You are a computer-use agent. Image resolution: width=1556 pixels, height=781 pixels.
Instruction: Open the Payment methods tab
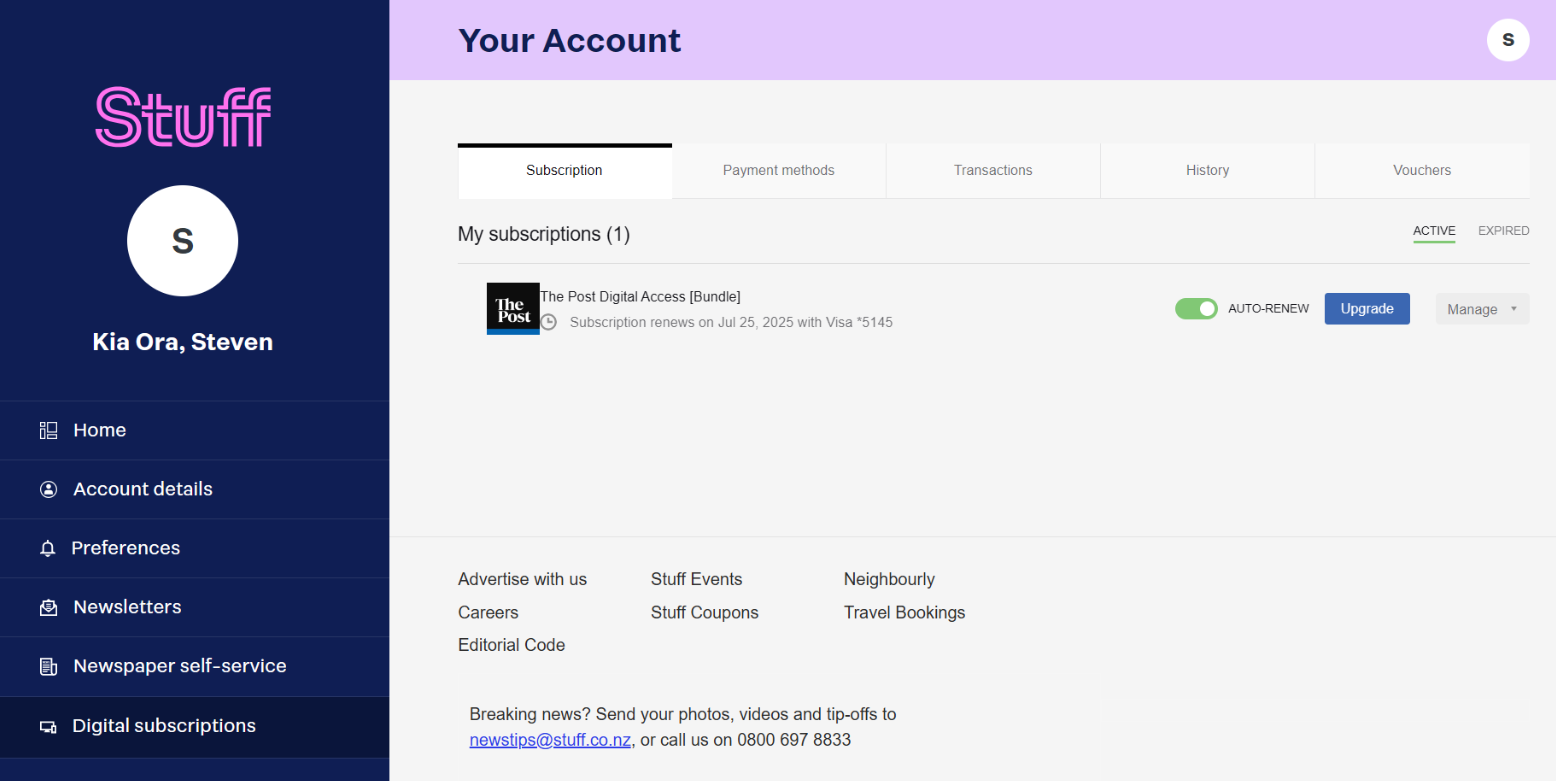(779, 170)
